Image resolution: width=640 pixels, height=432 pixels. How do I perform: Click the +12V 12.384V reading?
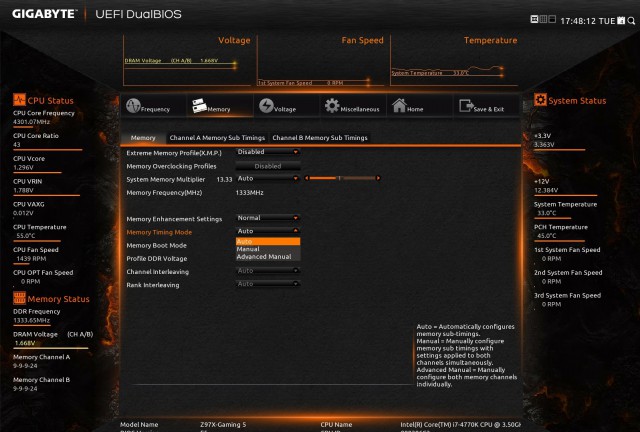click(x=546, y=186)
